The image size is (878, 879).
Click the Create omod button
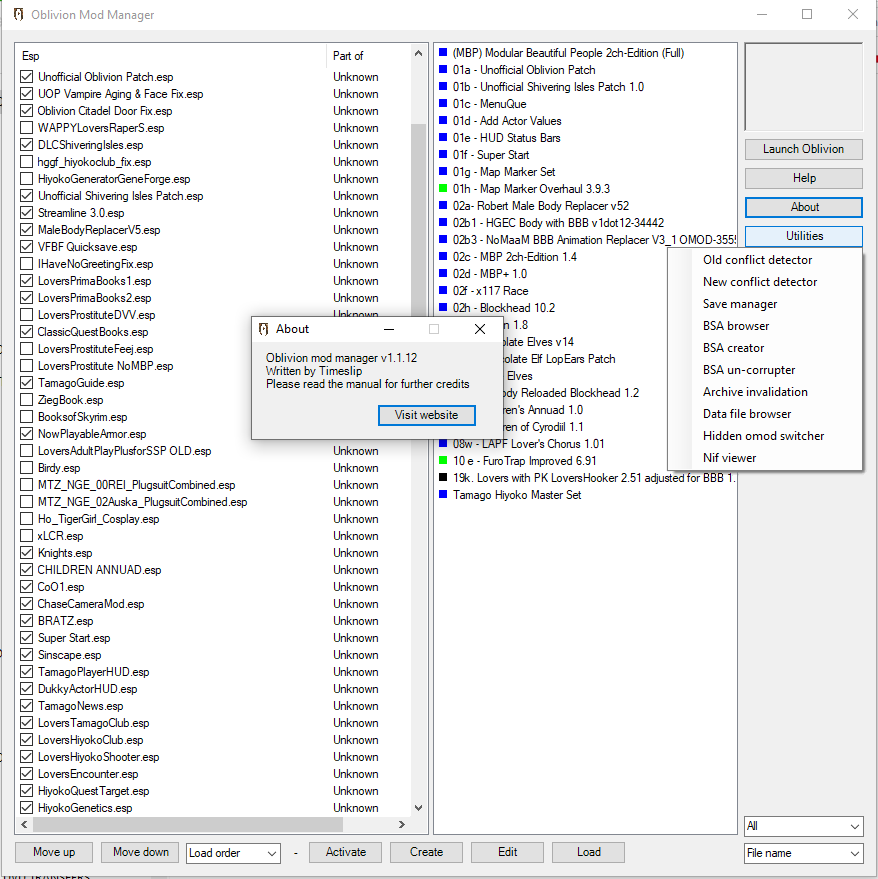(x=426, y=852)
